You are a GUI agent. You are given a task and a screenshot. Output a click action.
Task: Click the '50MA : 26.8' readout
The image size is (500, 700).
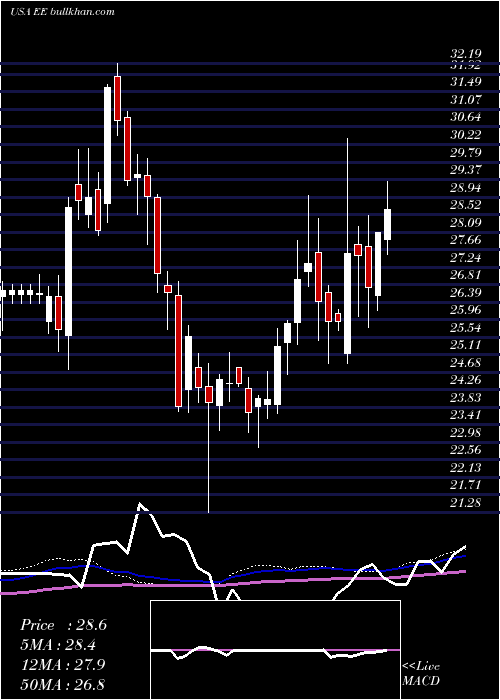click(62, 684)
